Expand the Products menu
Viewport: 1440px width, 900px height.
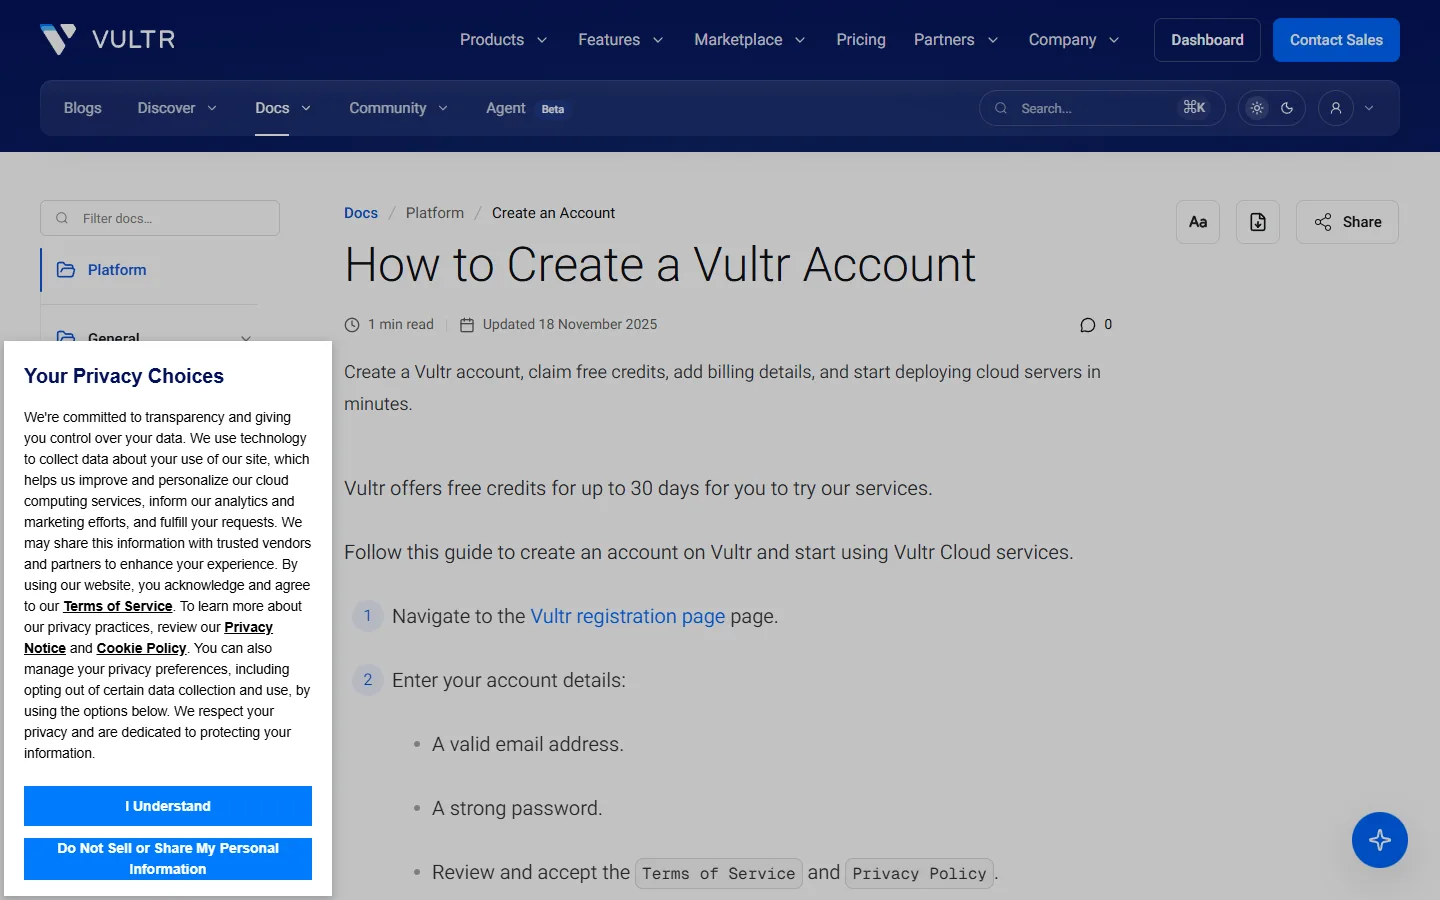[503, 40]
